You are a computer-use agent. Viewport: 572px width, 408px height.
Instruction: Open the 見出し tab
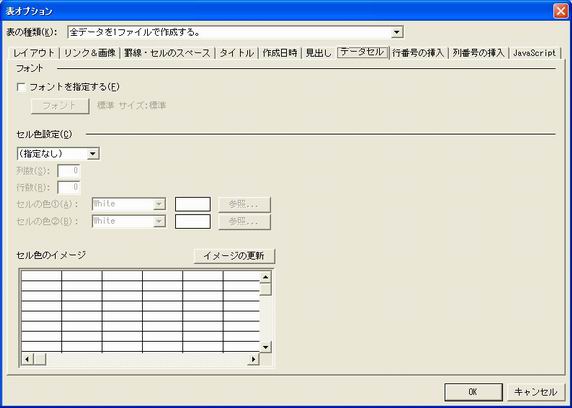(318, 53)
